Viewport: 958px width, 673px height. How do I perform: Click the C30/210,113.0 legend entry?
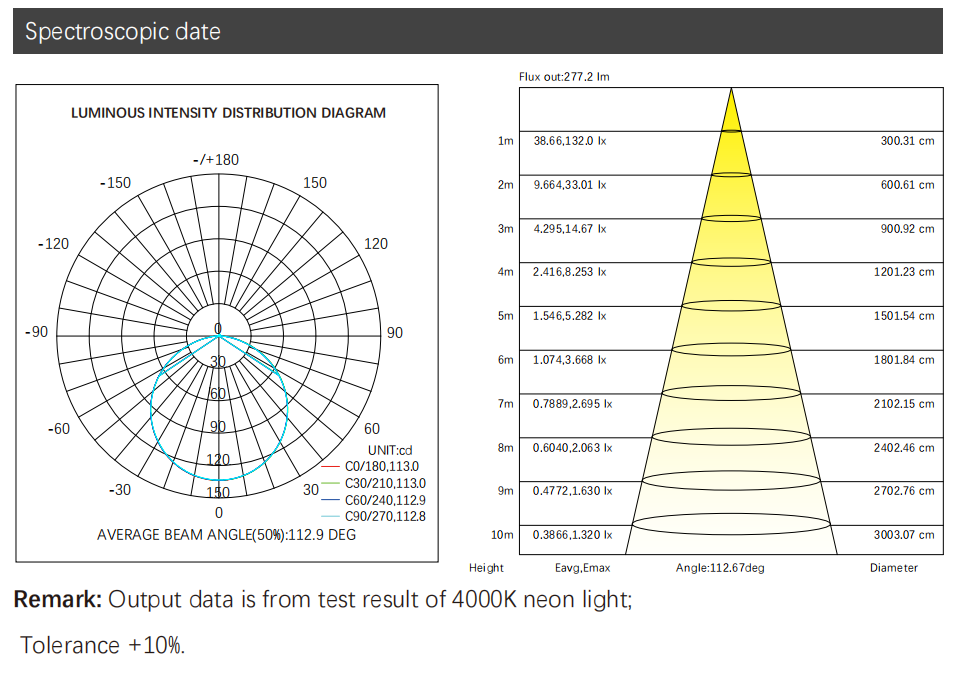386,483
